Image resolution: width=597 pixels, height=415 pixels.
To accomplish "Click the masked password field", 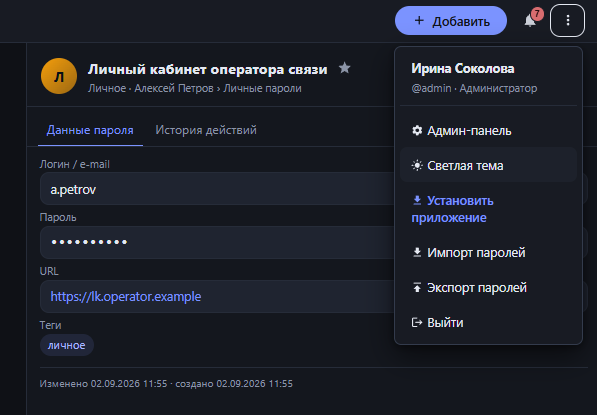I will (x=217, y=243).
